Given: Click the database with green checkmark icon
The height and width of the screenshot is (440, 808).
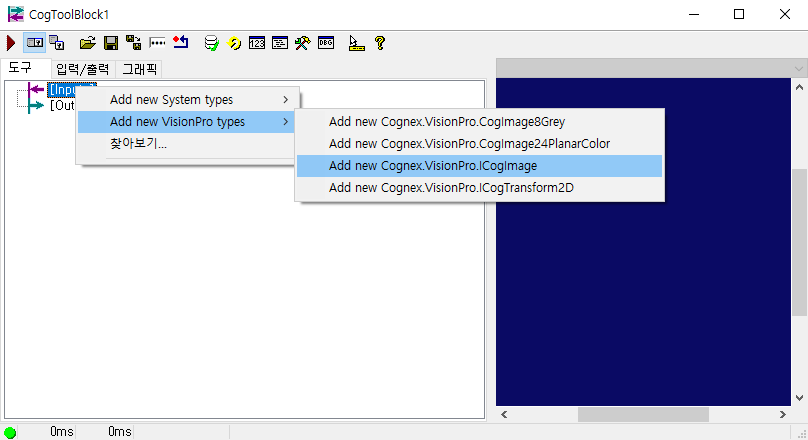Looking at the screenshot, I should tap(211, 43).
